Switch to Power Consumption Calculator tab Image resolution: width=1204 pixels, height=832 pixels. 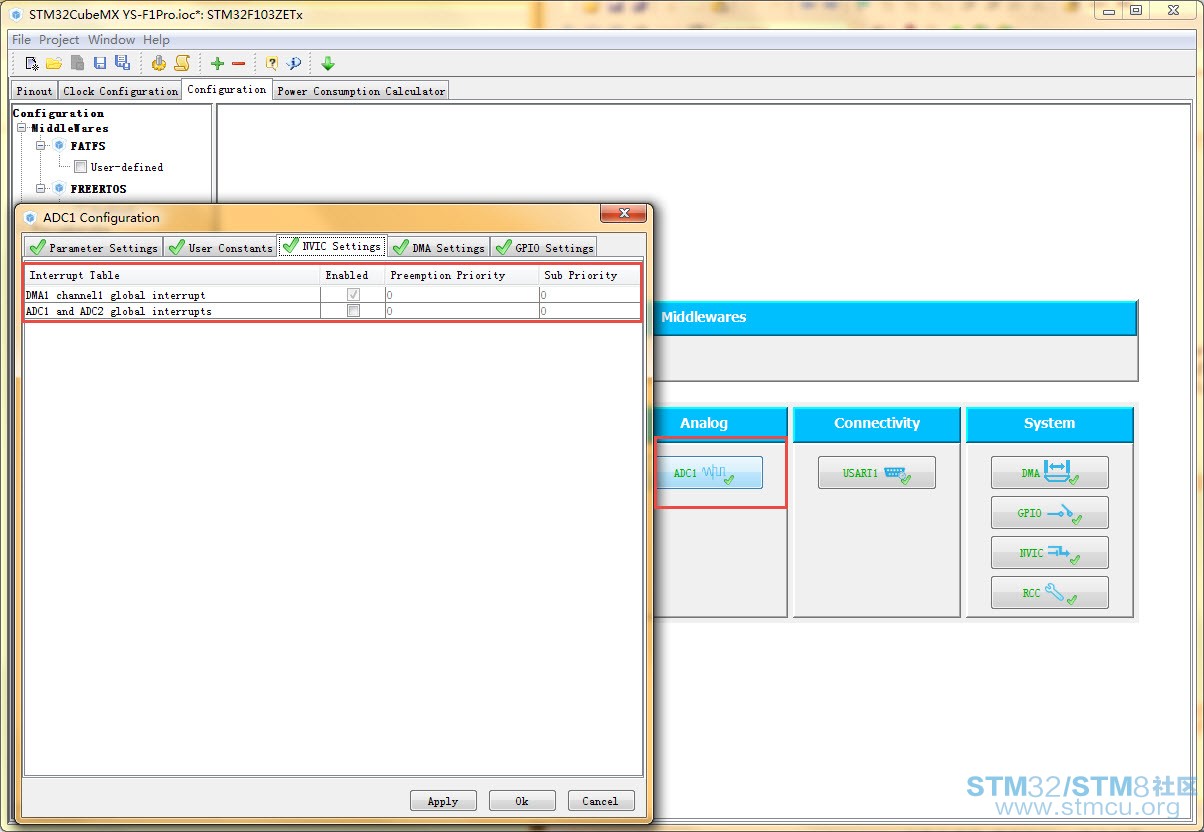(x=361, y=91)
